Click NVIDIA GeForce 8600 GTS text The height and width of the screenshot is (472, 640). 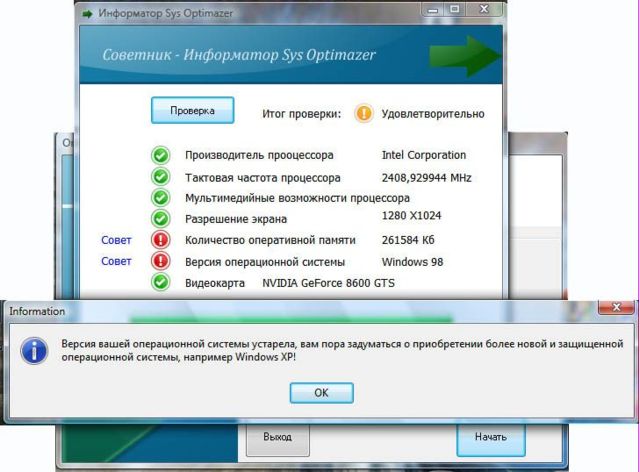pos(328,283)
